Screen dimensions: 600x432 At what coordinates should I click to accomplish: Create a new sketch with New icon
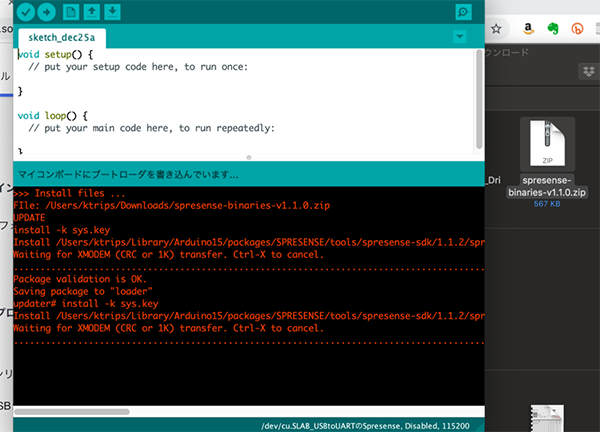[x=71, y=12]
